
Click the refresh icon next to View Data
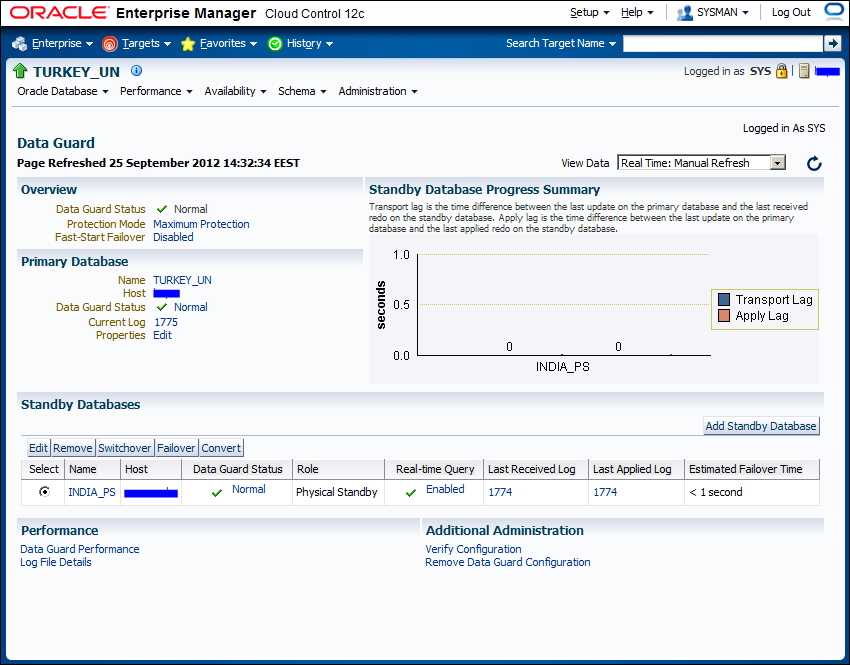(814, 163)
